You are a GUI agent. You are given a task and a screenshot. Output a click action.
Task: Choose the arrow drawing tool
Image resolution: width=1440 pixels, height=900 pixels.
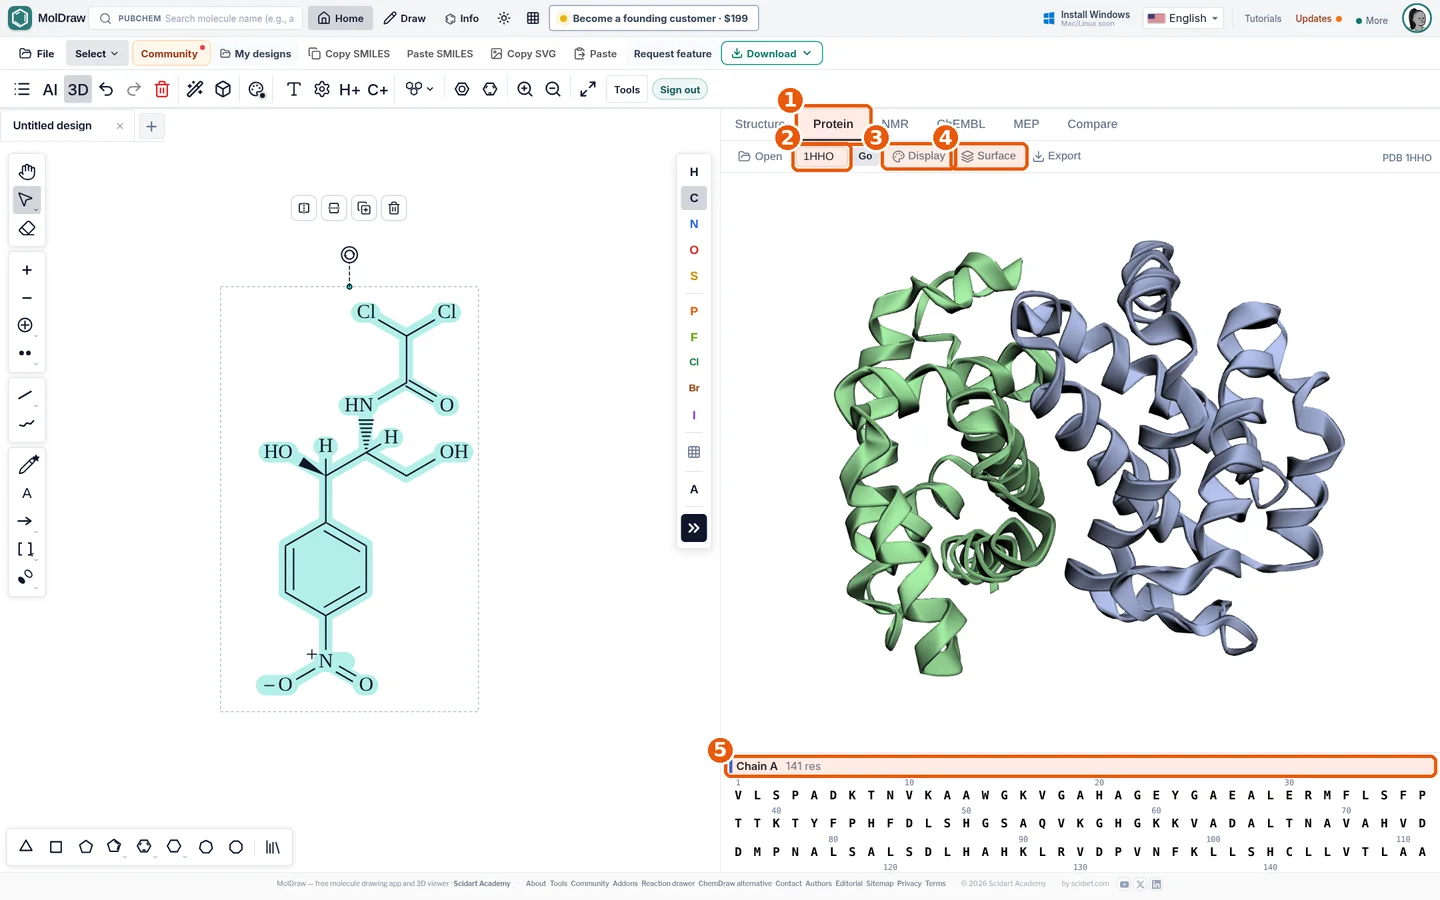(x=26, y=521)
